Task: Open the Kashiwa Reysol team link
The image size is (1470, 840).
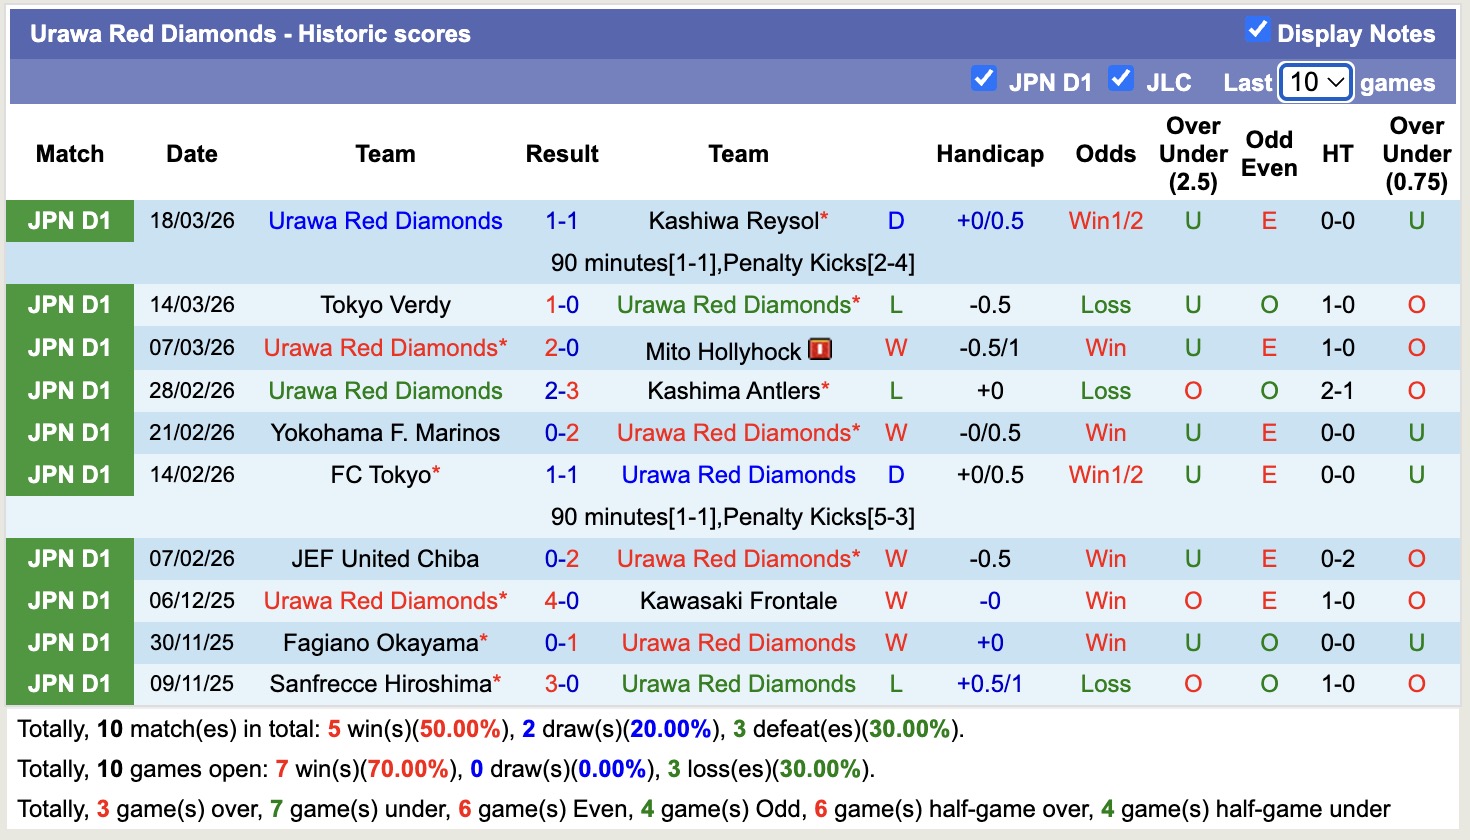Action: pos(731,221)
